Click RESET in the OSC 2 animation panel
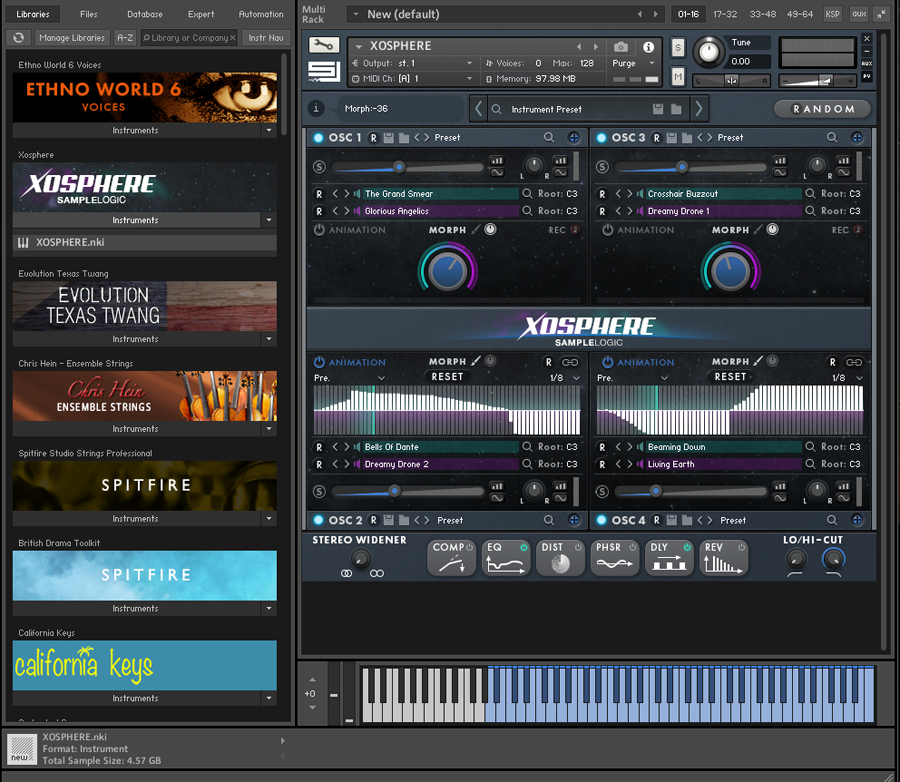The image size is (900, 782). point(447,377)
